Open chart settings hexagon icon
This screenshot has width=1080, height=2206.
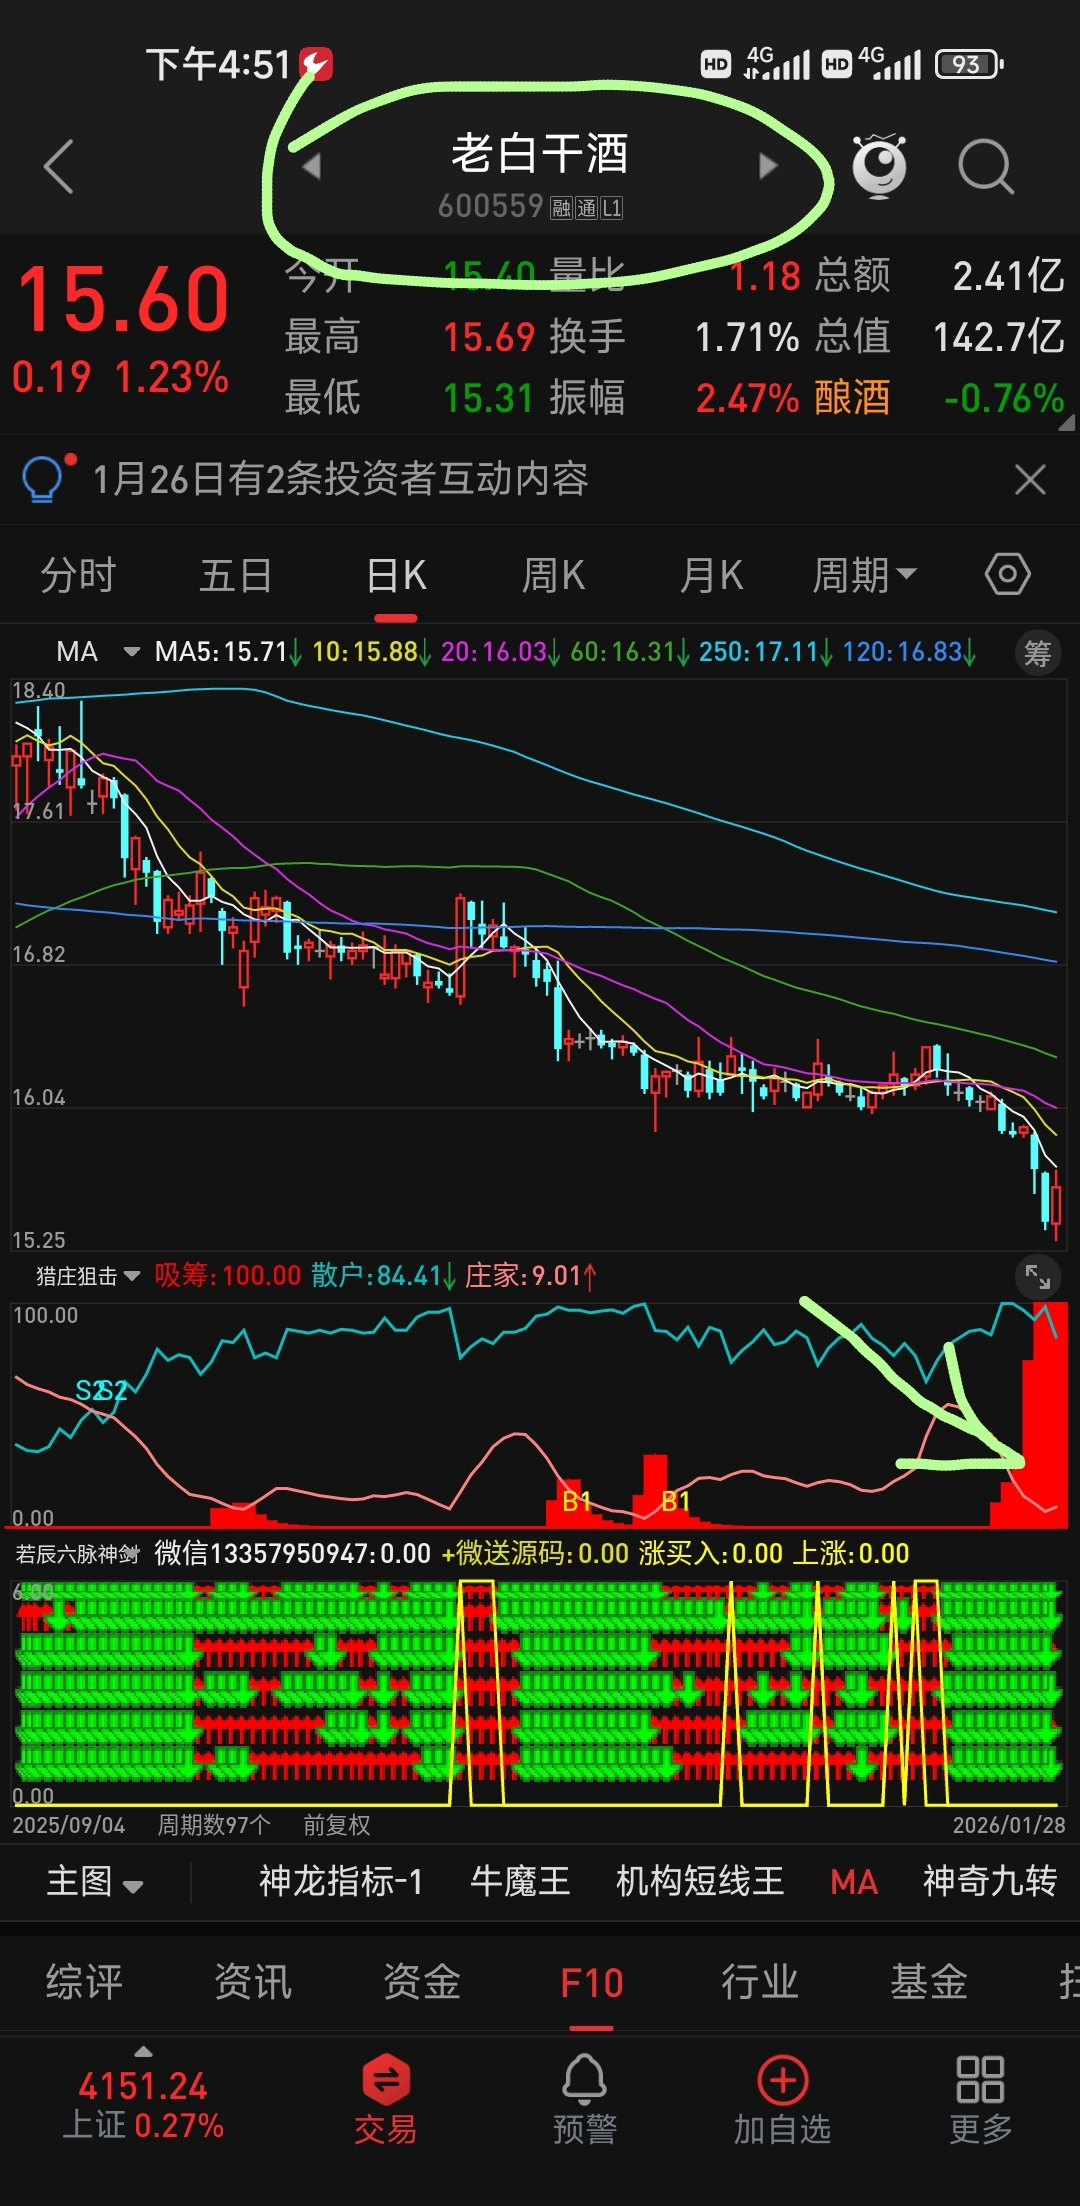pyautogui.click(x=1007, y=574)
